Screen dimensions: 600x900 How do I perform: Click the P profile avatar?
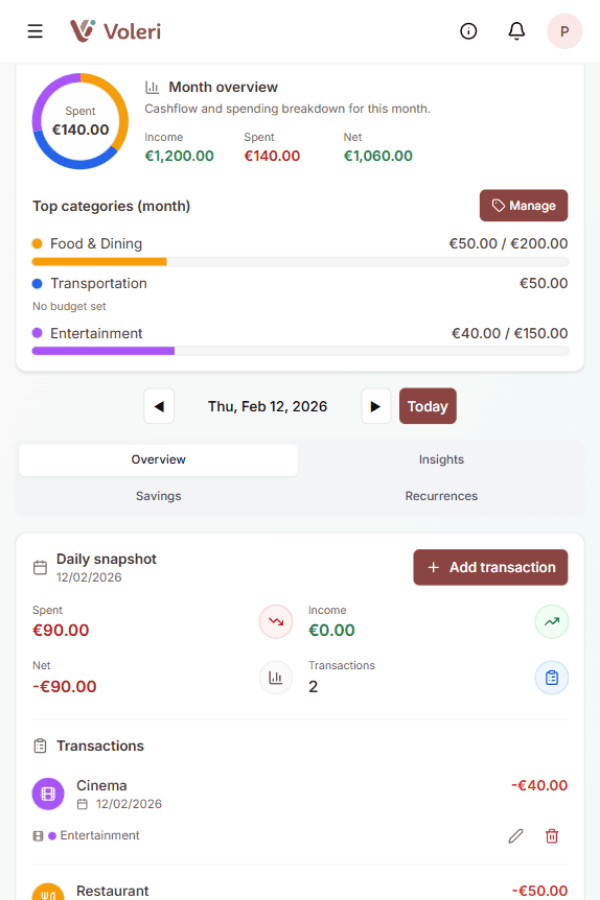coord(564,31)
